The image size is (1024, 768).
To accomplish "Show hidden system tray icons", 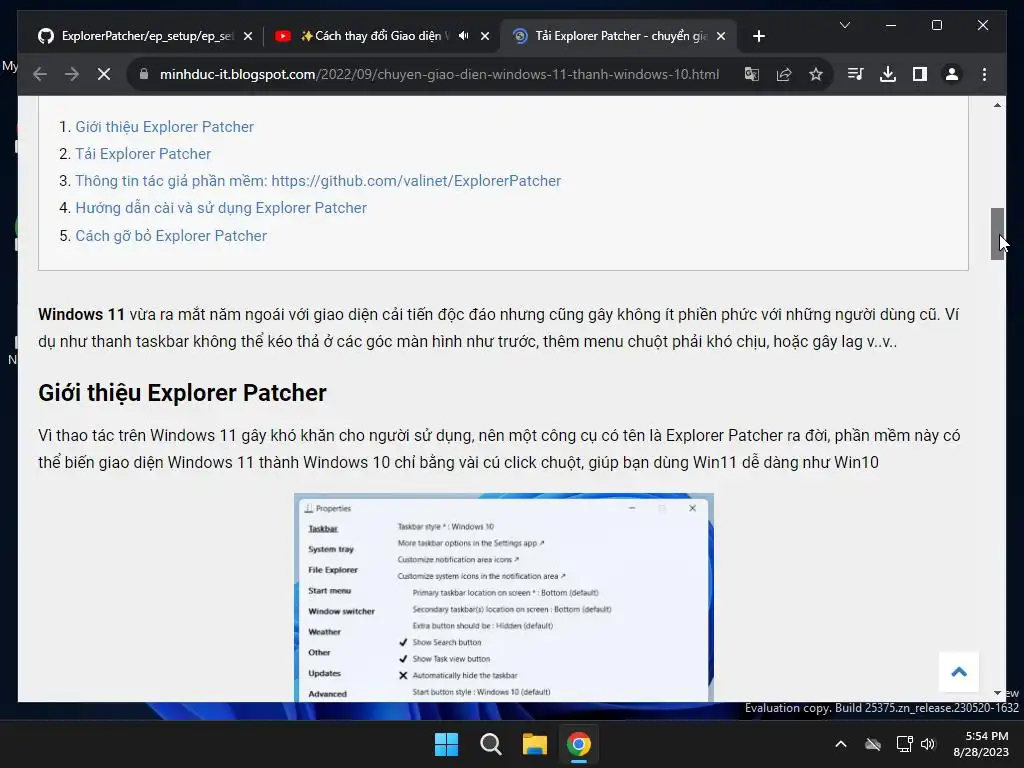I will tap(841, 744).
